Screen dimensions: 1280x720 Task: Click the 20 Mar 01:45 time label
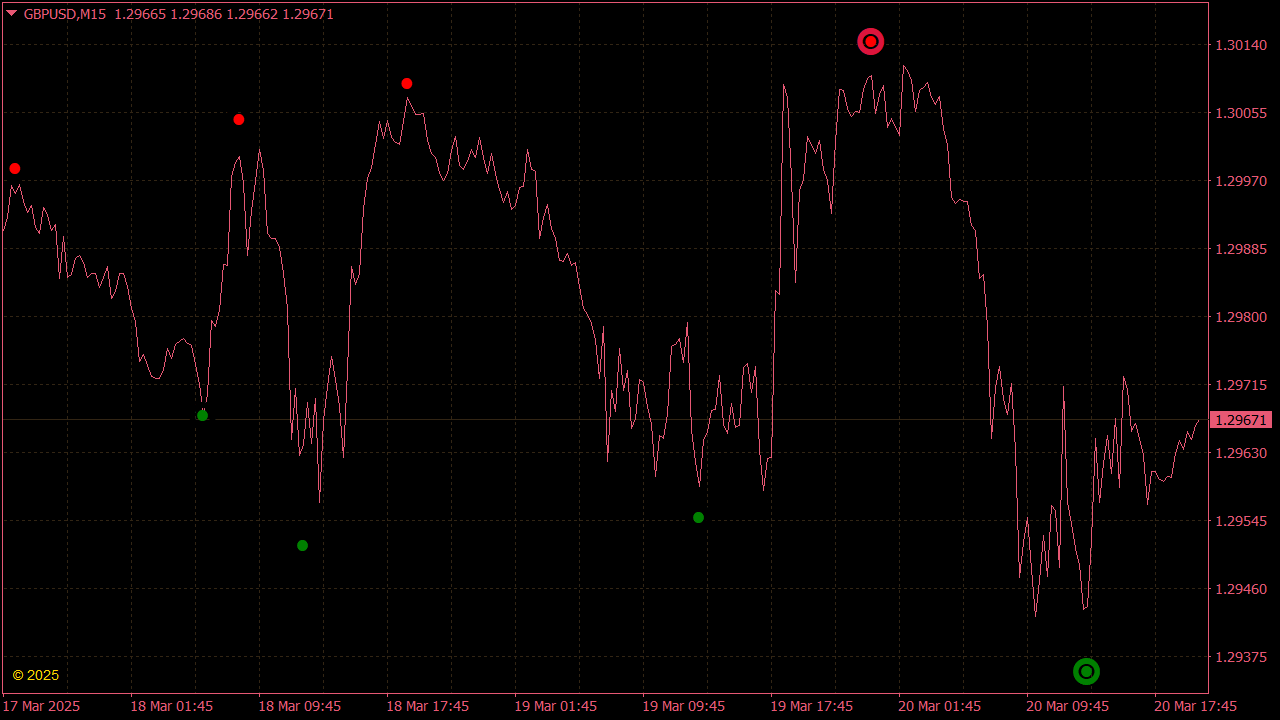pos(940,706)
